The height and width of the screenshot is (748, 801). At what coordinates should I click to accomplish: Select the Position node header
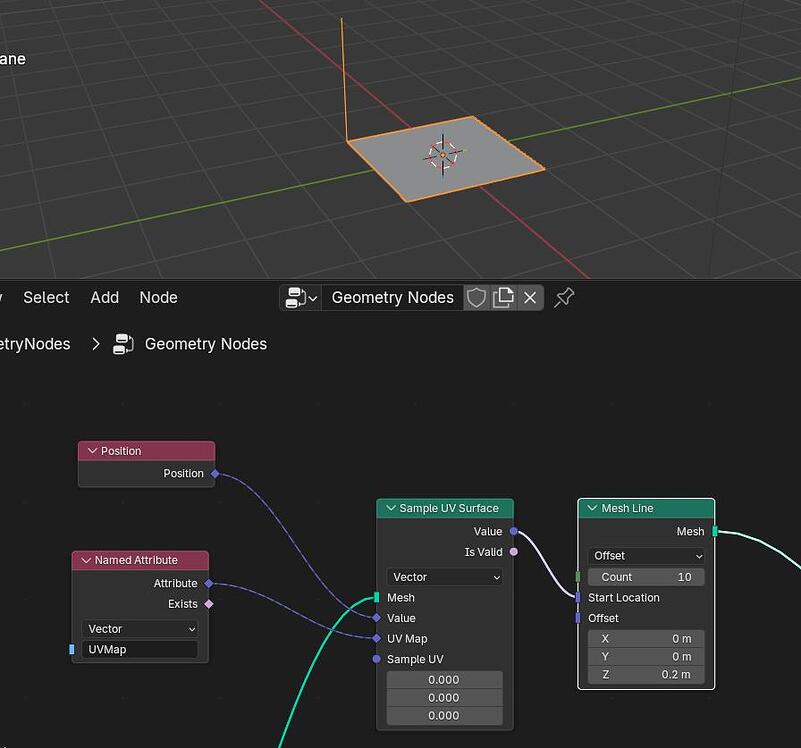pos(147,451)
